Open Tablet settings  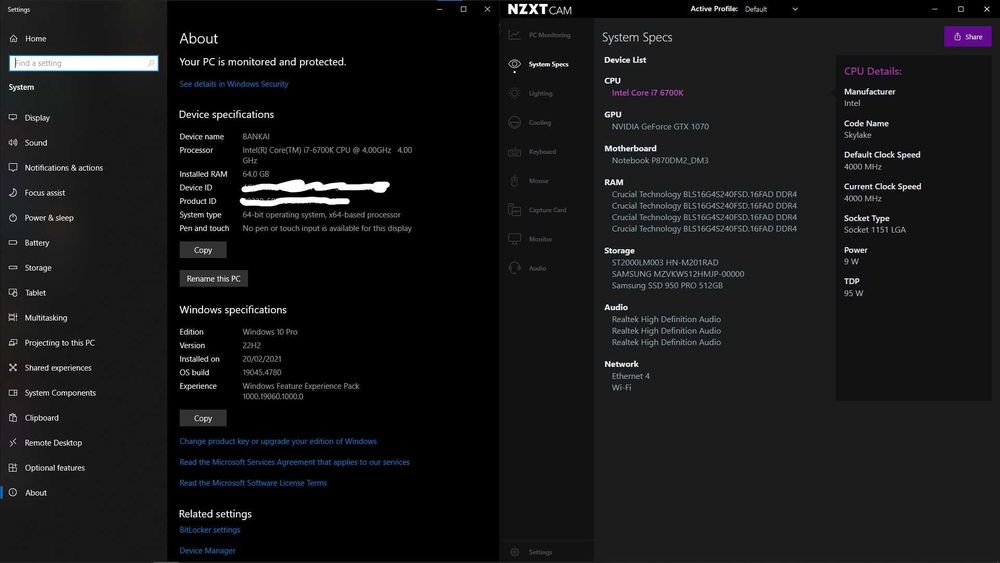(x=35, y=293)
